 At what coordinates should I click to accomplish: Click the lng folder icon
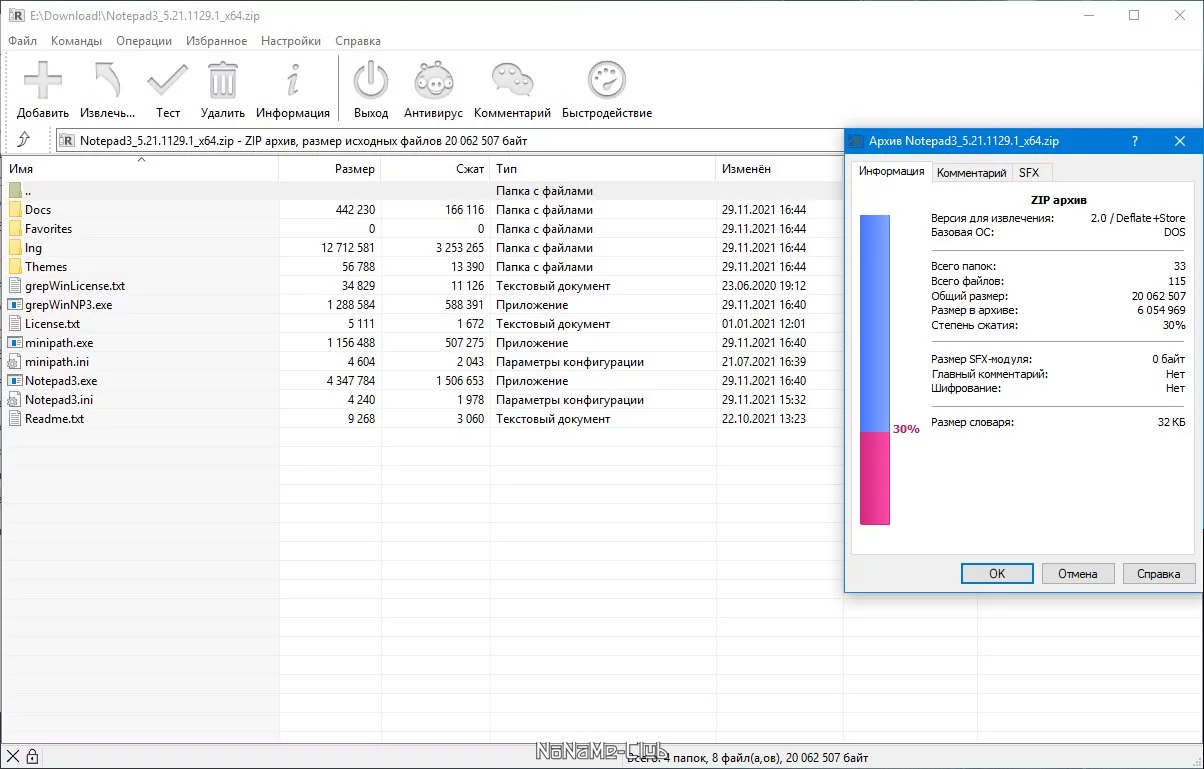[15, 248]
